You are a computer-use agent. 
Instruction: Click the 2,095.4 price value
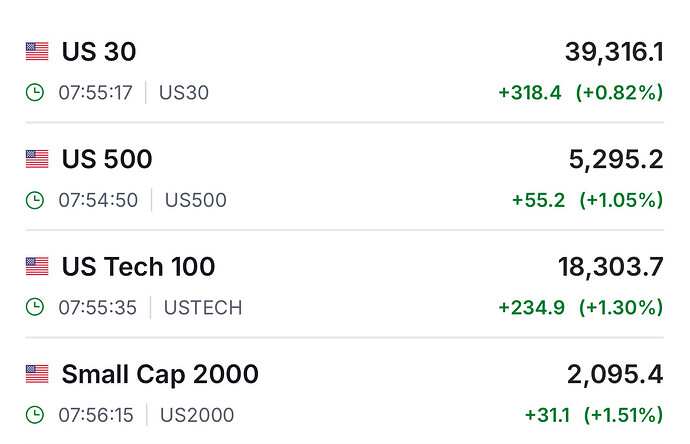point(615,374)
